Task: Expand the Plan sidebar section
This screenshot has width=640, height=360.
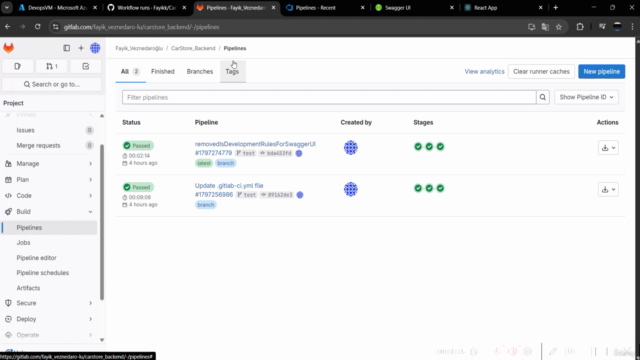Action: [x=49, y=180]
